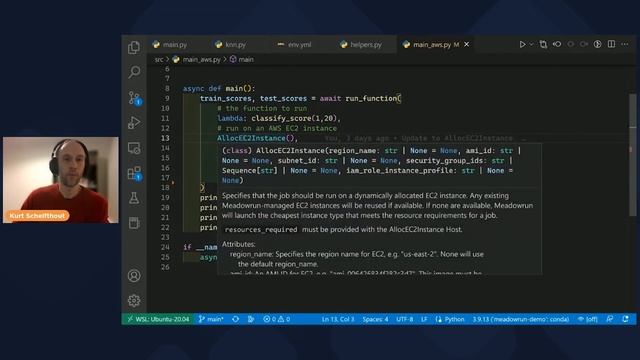Synchronize changes icon in status bar

236,319
